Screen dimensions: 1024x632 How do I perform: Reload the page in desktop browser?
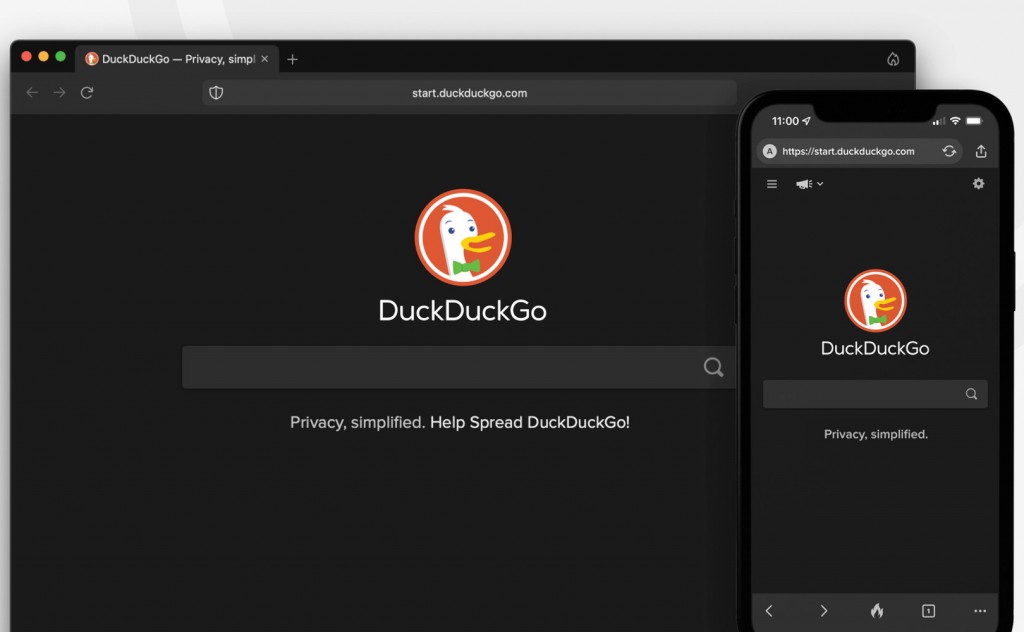(87, 93)
